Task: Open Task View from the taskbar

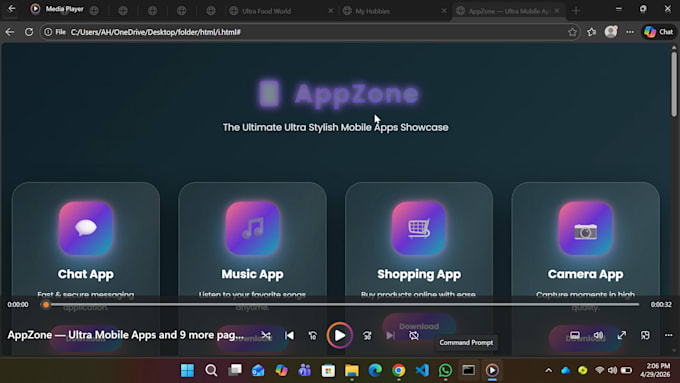Action: pyautogui.click(x=235, y=370)
